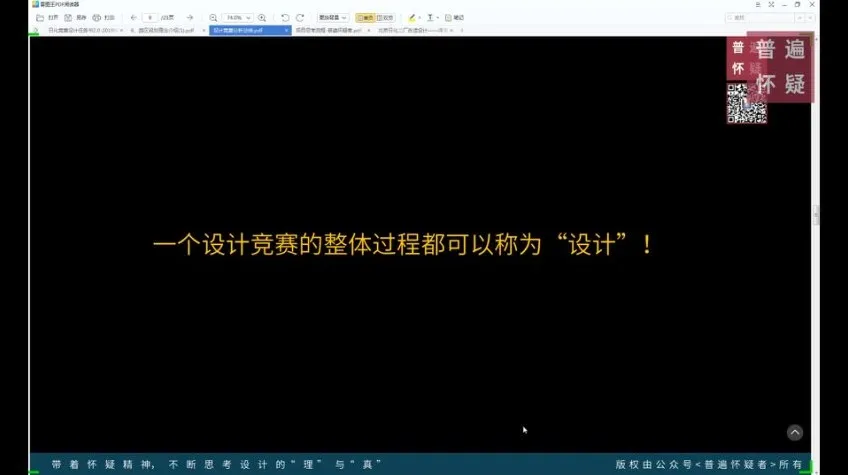Click the scroll-to-top round button
848x475 pixels.
794,433
